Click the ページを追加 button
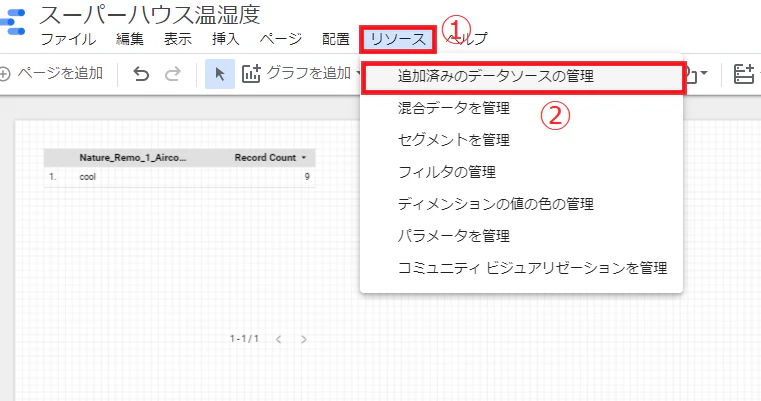 (x=51, y=74)
